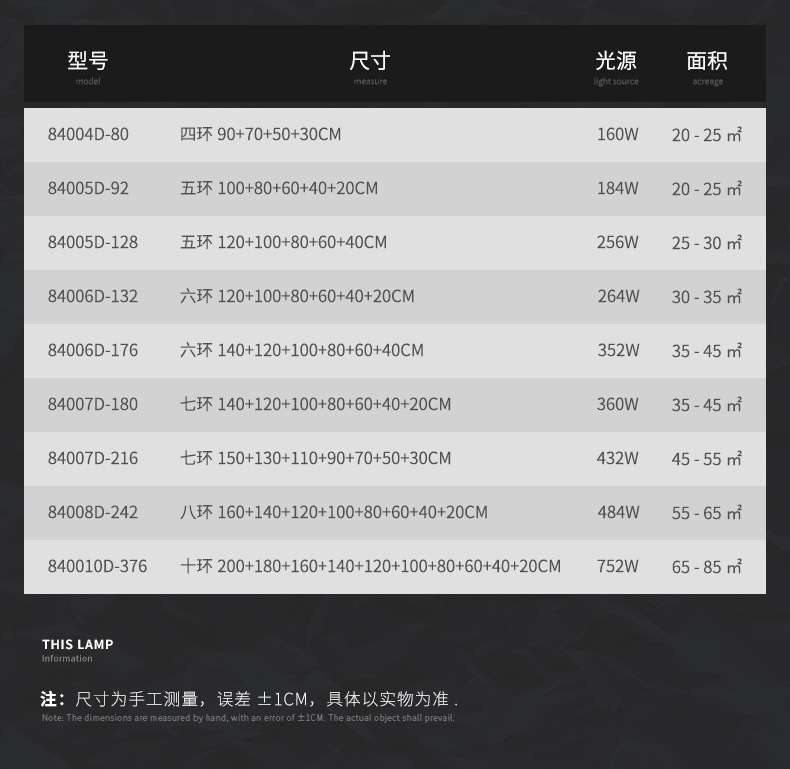Choose the 84007D-216 model entry

coord(93,458)
